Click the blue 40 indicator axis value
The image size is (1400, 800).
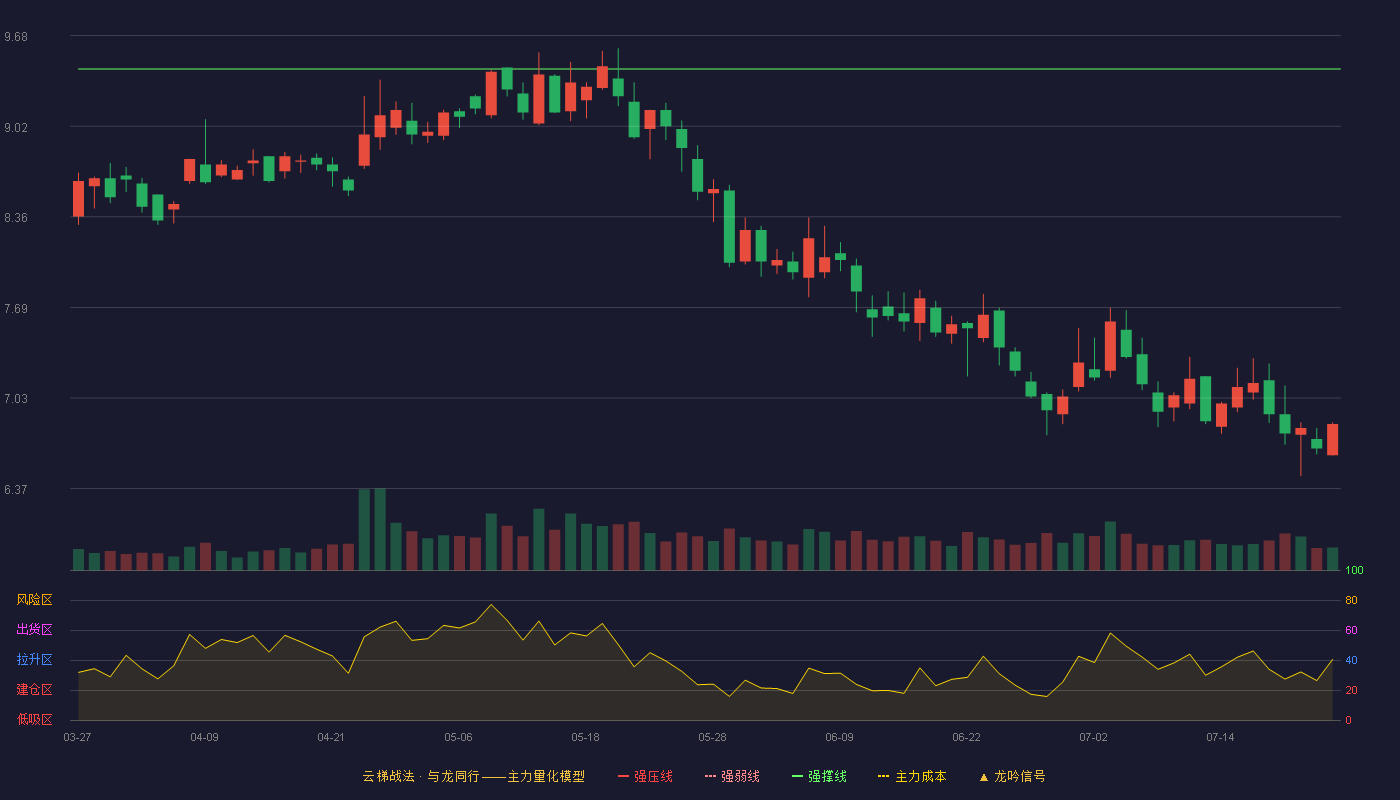[1351, 660]
